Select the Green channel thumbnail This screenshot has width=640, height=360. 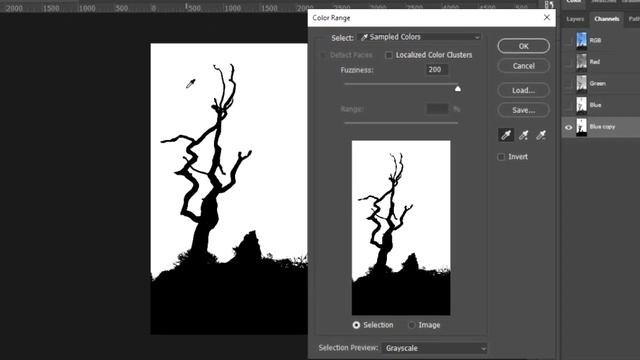click(x=581, y=84)
